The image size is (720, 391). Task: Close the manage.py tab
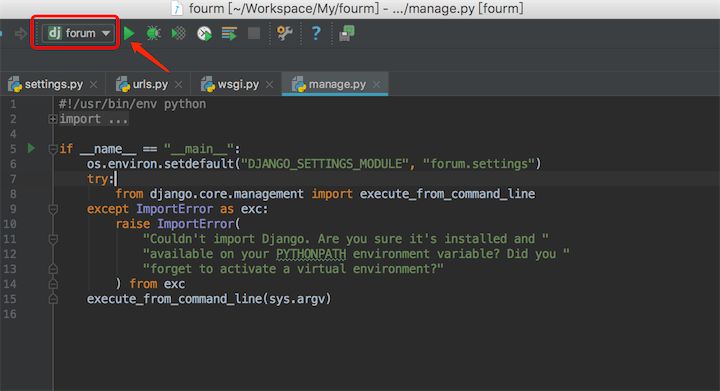pos(377,84)
